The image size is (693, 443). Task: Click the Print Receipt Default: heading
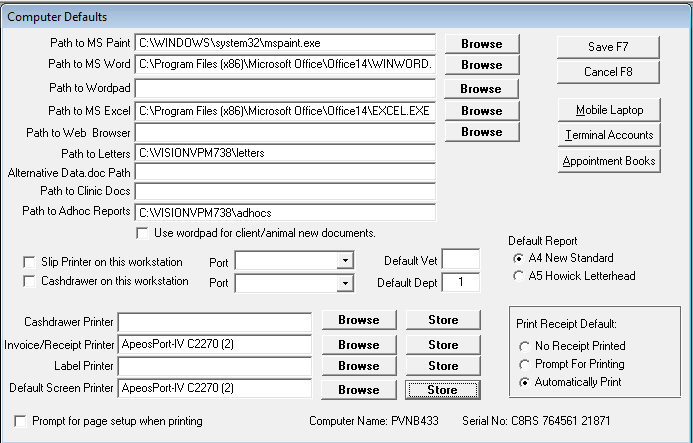566,324
